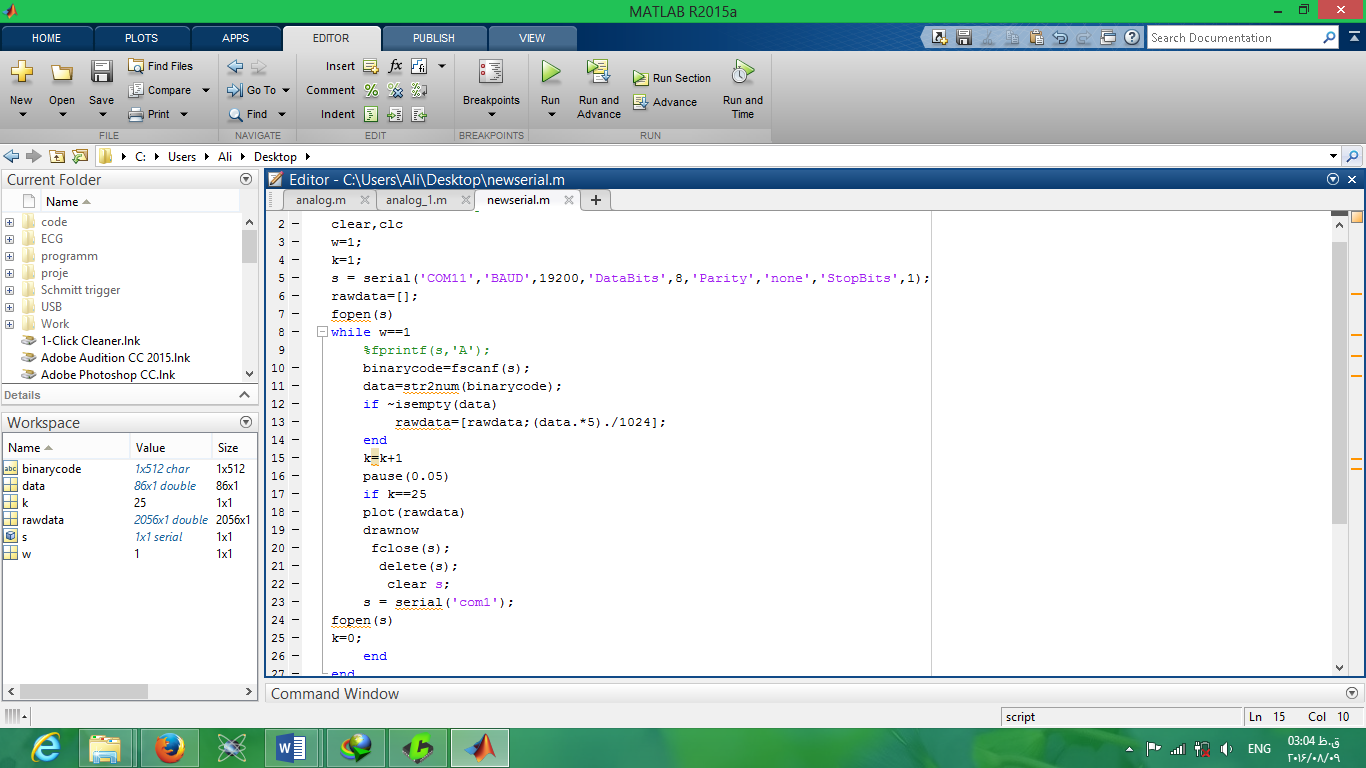Switch to the analog_1.m editor tab

pyautogui.click(x=416, y=200)
